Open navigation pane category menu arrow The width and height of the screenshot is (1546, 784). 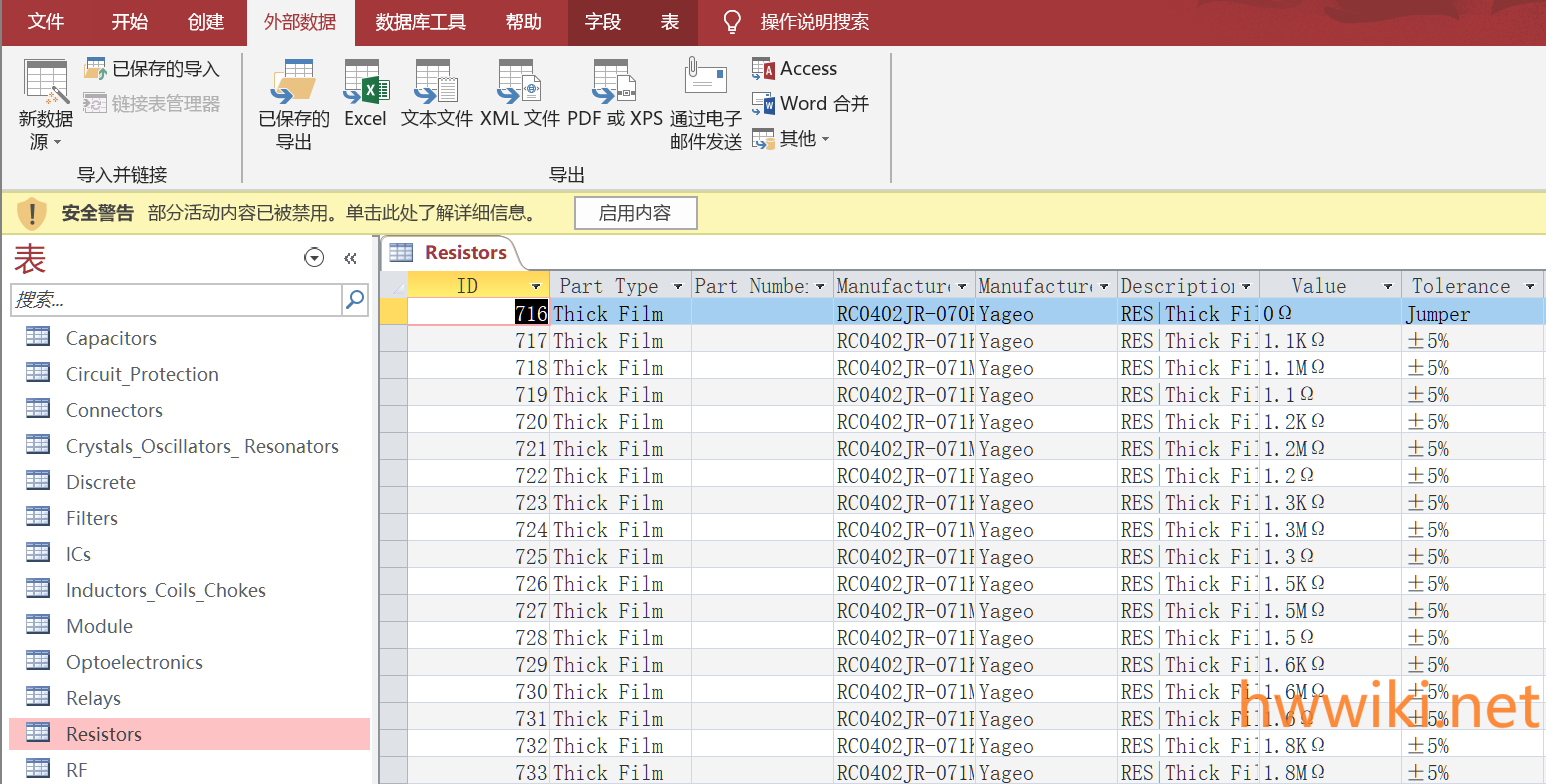(x=314, y=258)
